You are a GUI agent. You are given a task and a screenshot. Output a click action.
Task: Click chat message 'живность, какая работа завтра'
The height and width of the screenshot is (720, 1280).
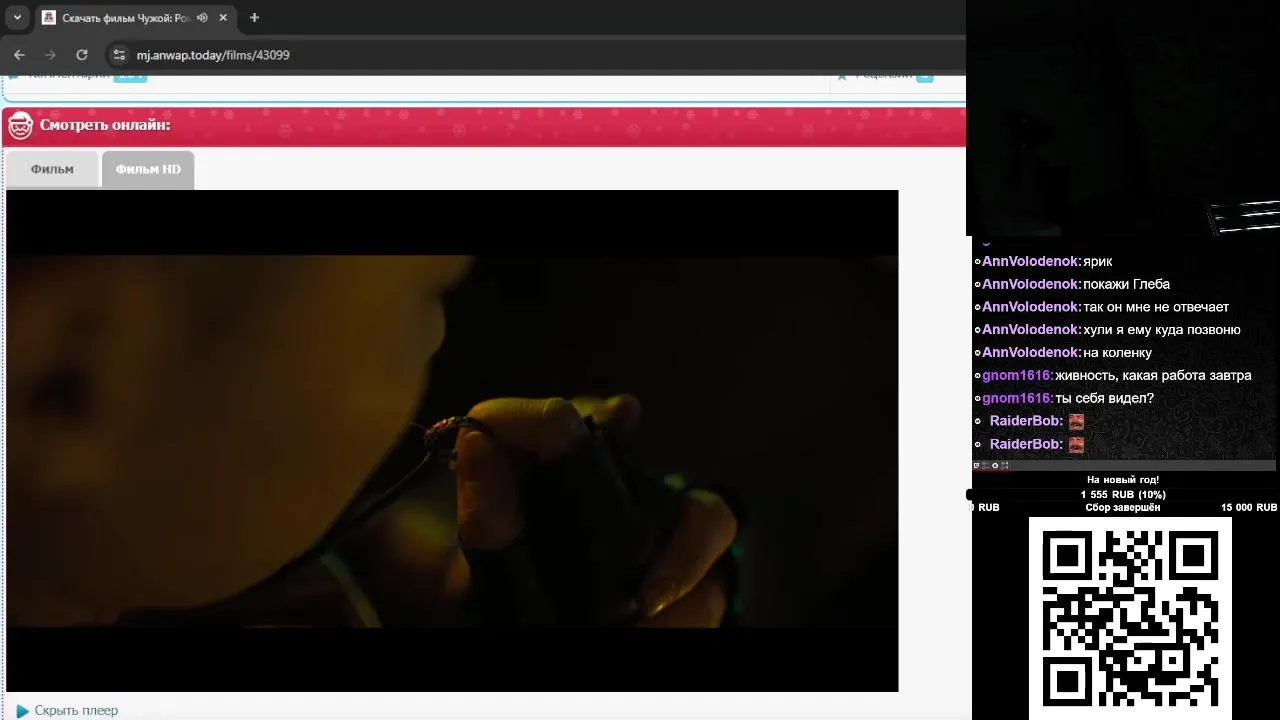1153,376
